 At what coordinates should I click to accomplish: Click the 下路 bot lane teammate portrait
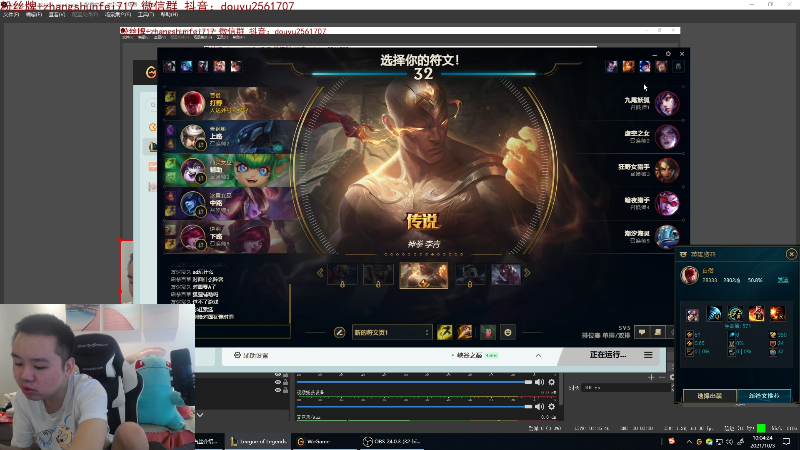point(192,237)
